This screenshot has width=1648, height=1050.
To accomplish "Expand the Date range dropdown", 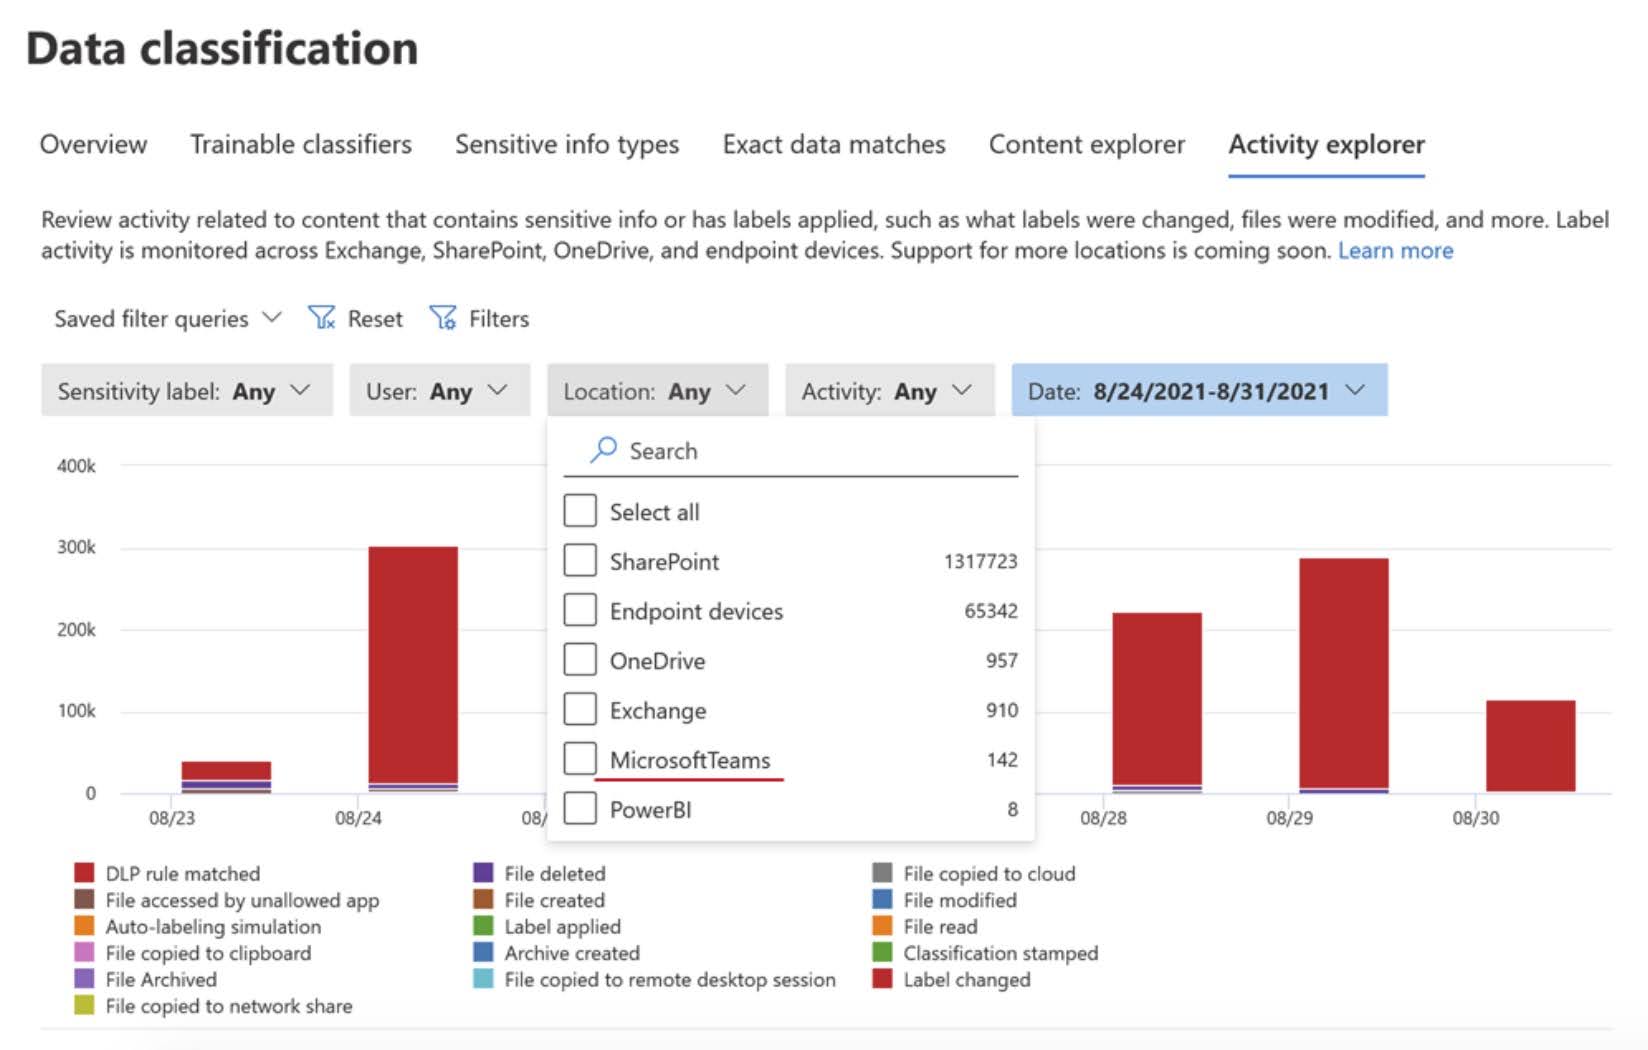I will pyautogui.click(x=1200, y=391).
